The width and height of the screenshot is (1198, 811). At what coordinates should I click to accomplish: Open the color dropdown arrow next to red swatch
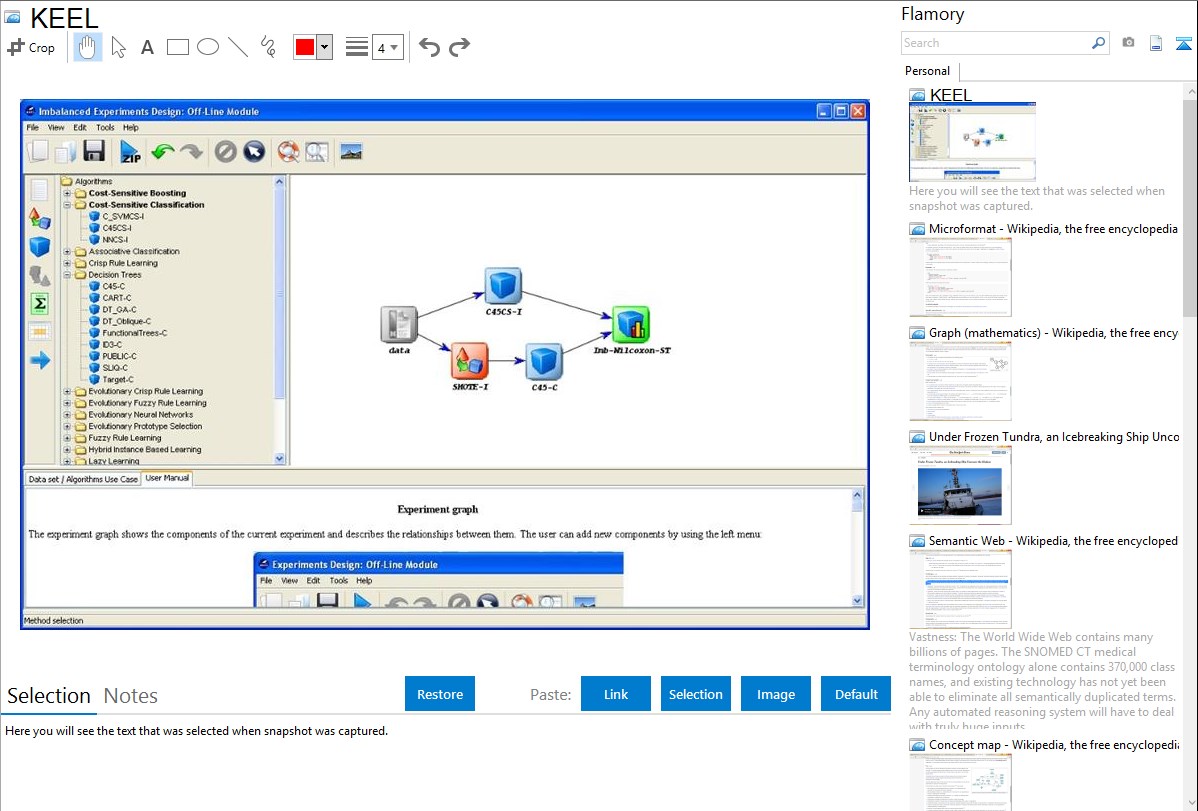(325, 47)
